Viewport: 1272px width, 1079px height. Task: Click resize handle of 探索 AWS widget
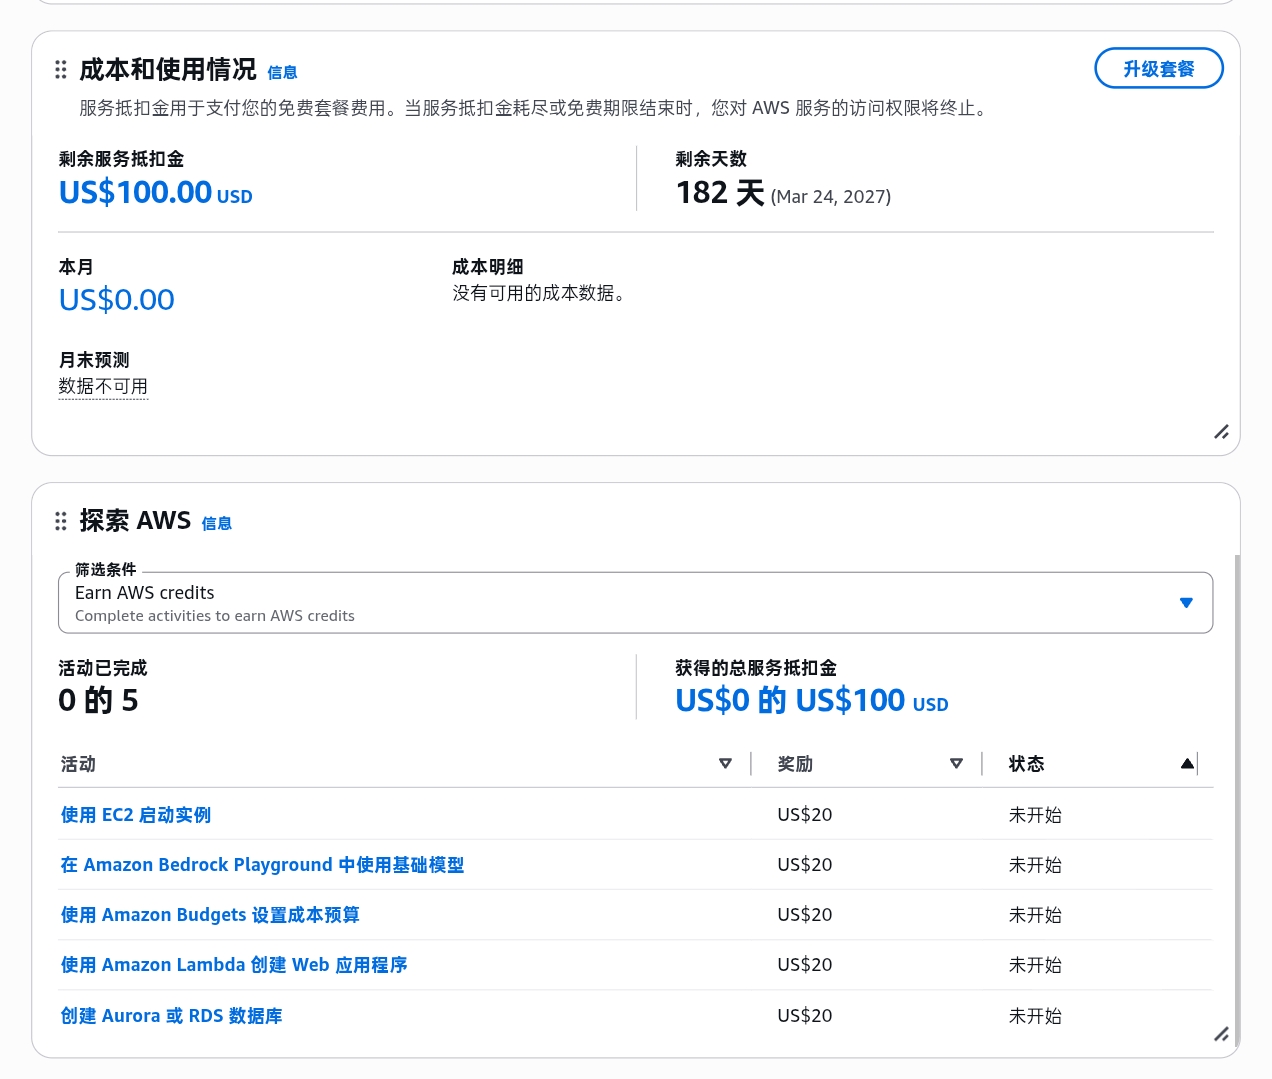[x=1221, y=1034]
